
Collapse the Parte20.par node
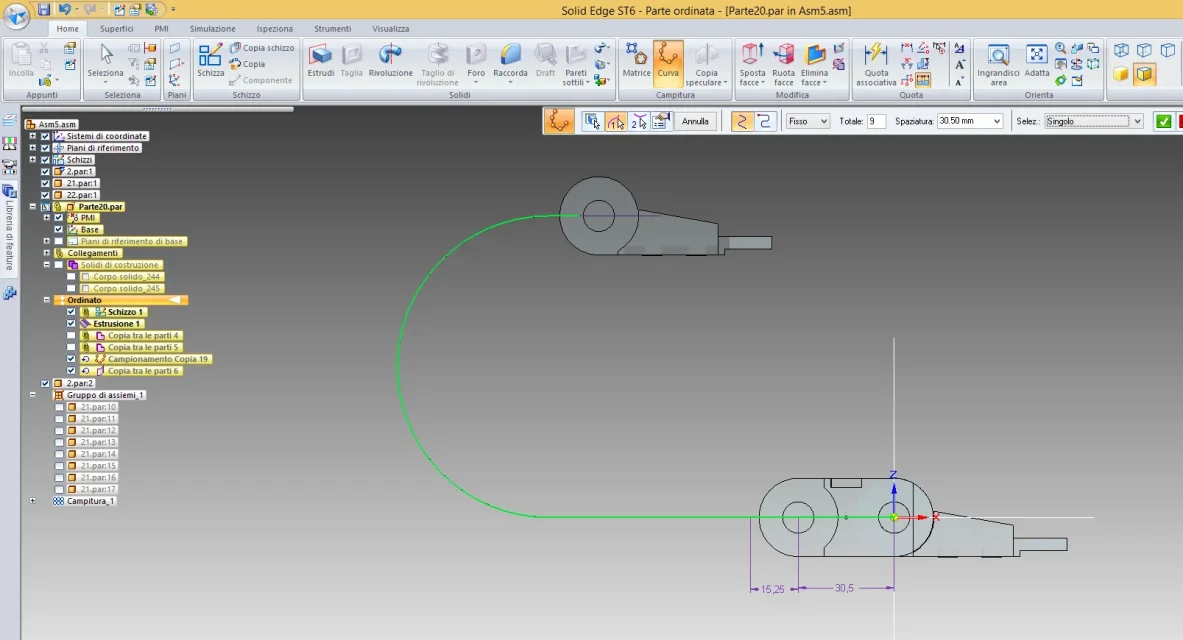32,207
